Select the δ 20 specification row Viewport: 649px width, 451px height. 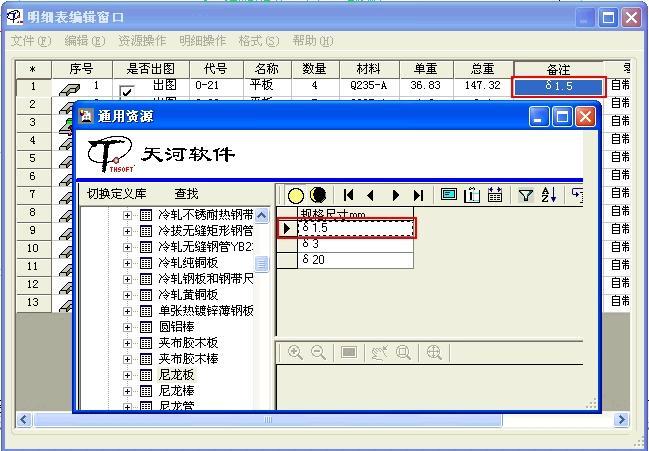(356, 260)
